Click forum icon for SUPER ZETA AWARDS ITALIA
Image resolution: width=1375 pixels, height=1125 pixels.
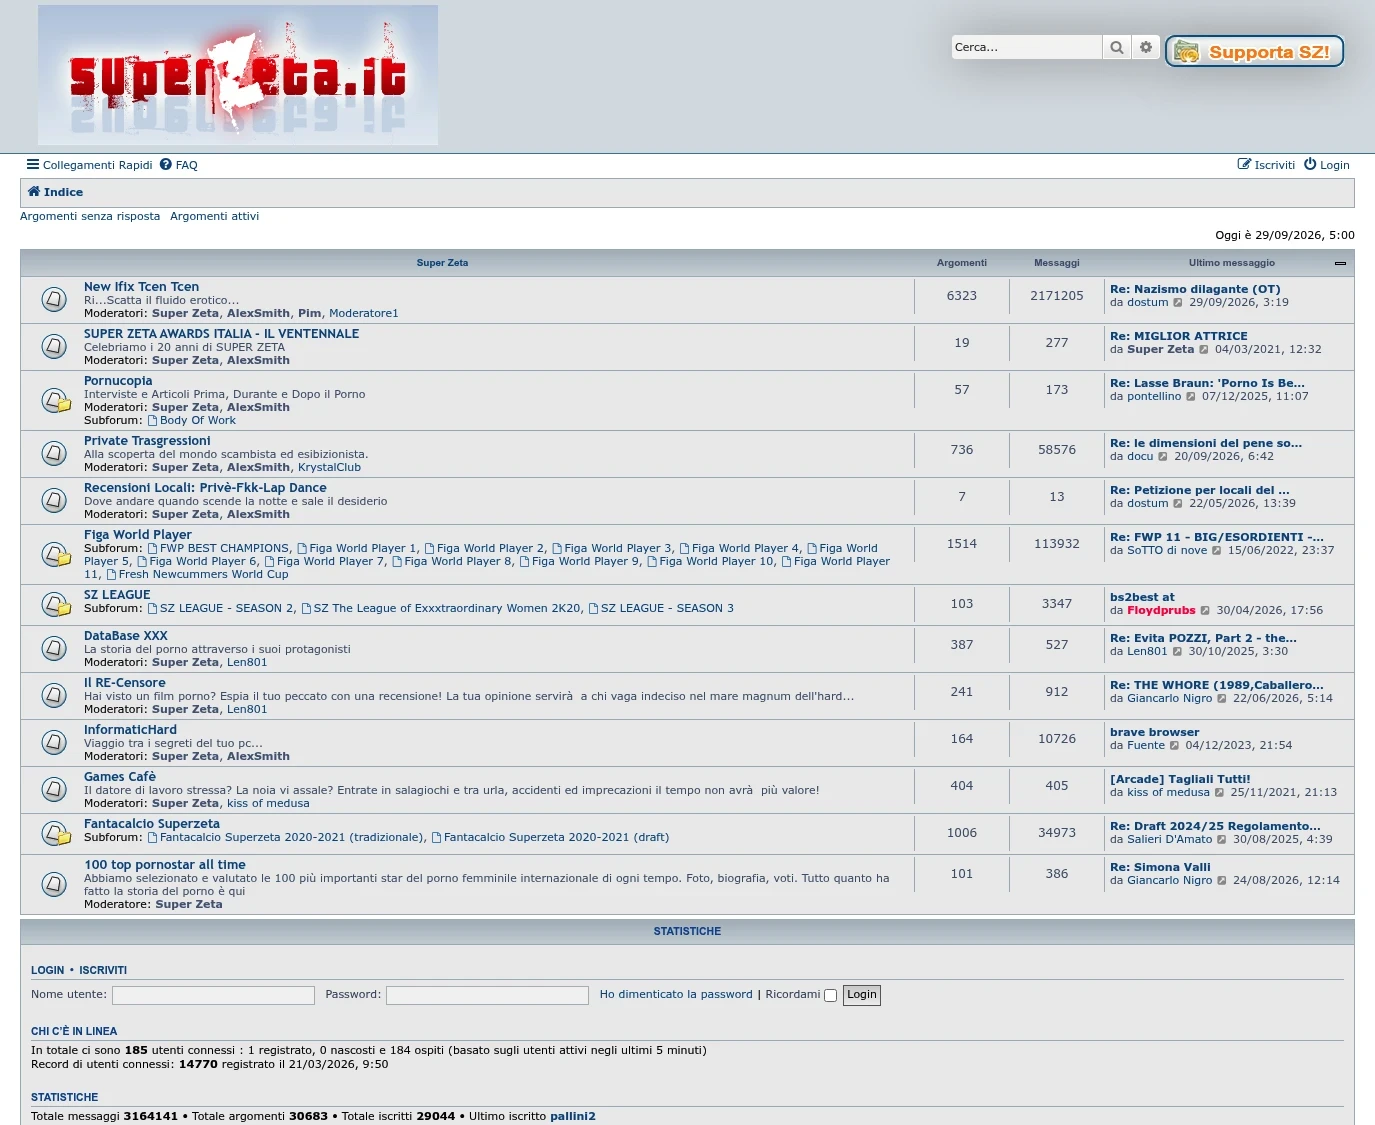point(54,346)
